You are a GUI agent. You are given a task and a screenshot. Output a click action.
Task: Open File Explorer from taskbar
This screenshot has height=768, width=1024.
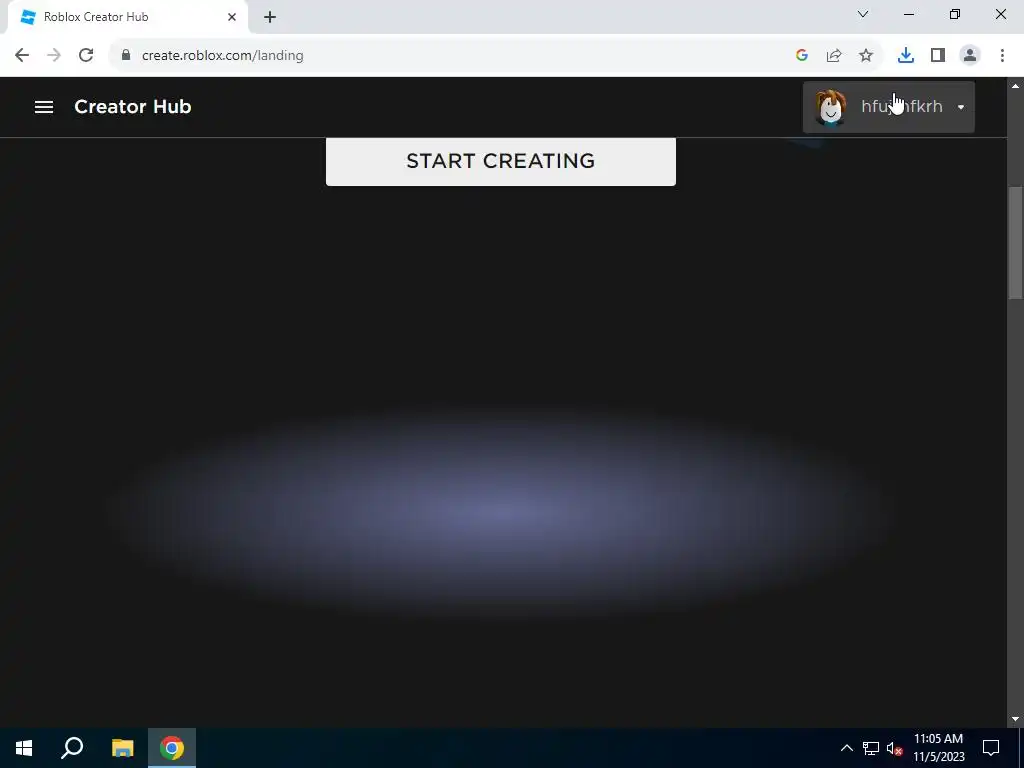click(x=122, y=748)
